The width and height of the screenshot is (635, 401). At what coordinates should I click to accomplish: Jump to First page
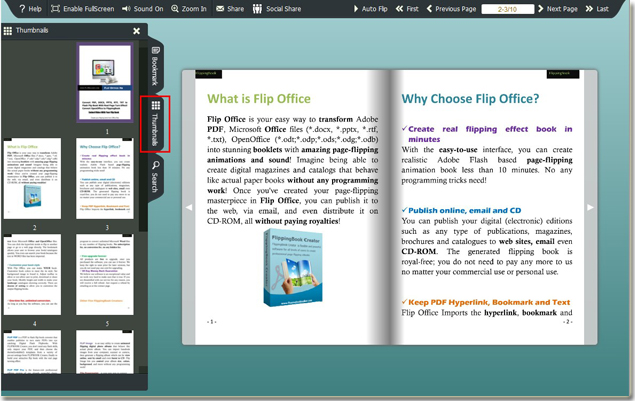tap(407, 9)
